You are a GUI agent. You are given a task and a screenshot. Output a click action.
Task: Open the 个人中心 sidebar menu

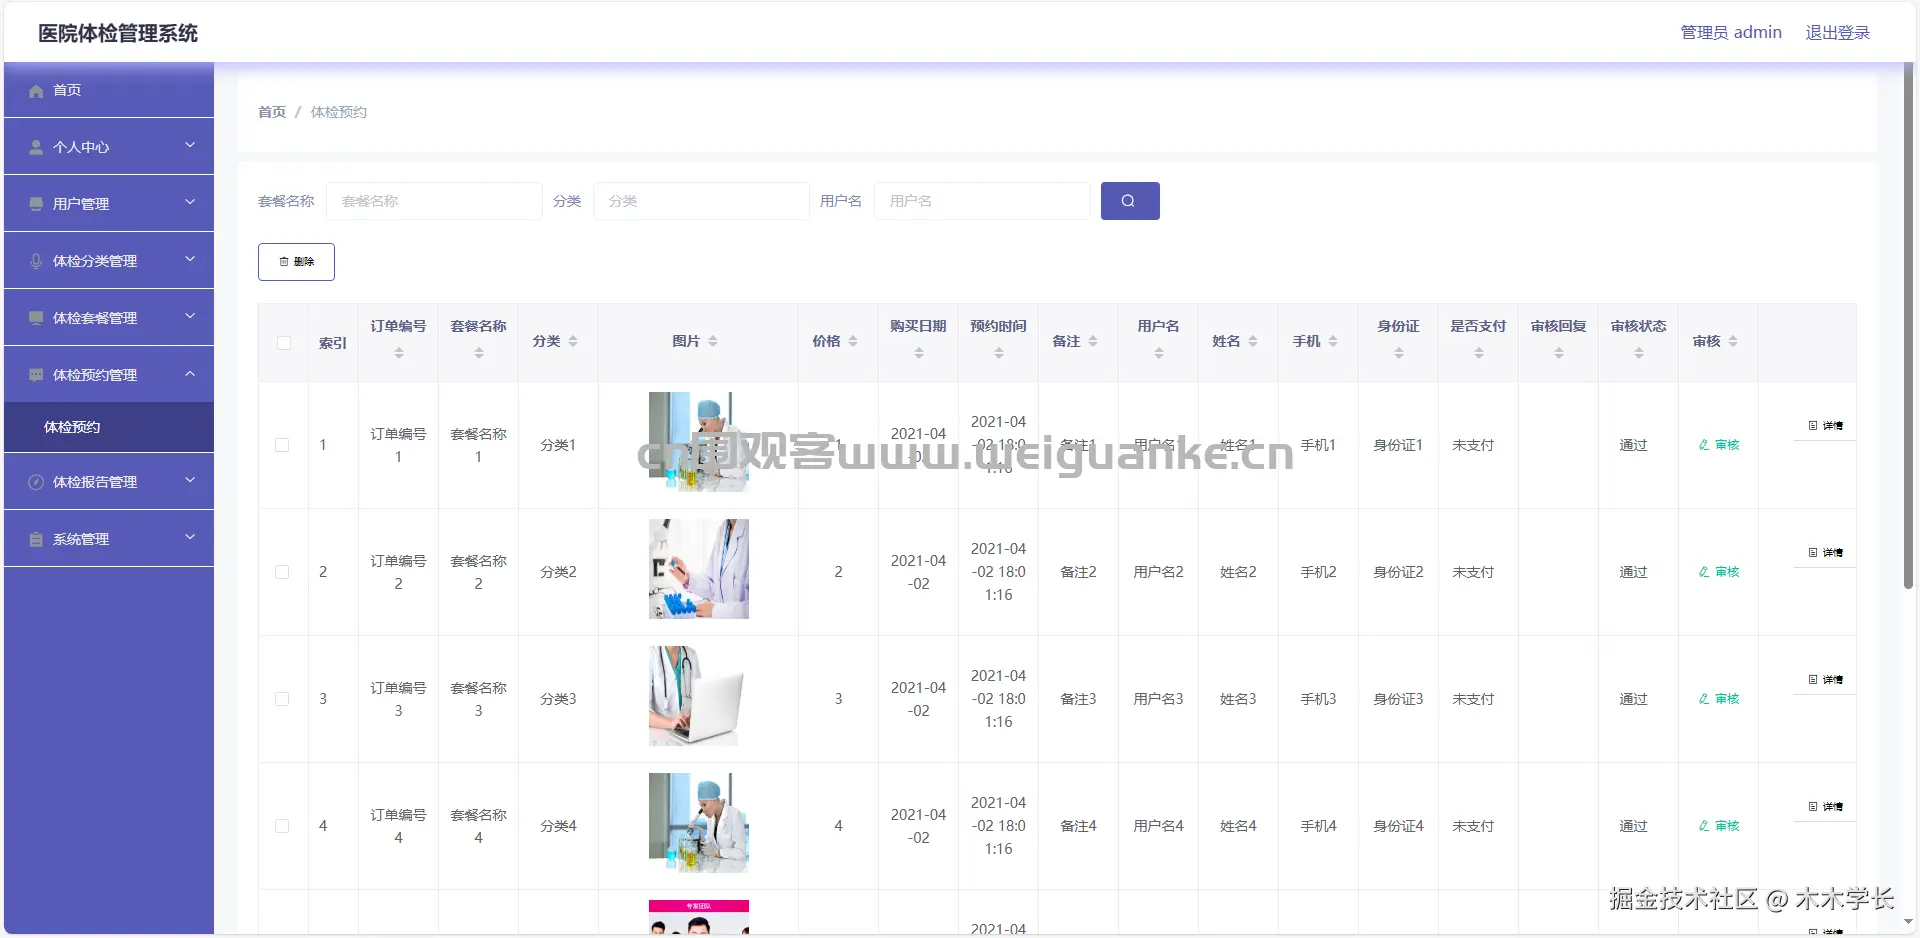point(109,147)
